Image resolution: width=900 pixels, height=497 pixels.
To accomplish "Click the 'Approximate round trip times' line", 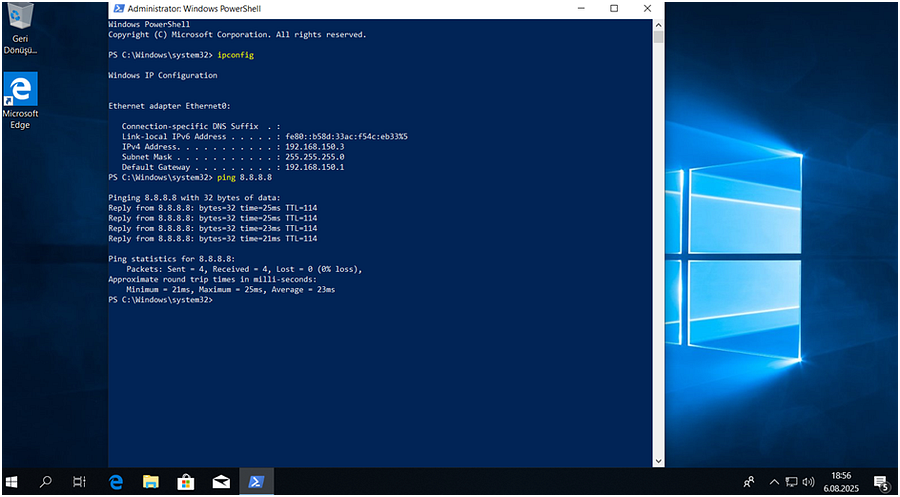I will [212, 279].
